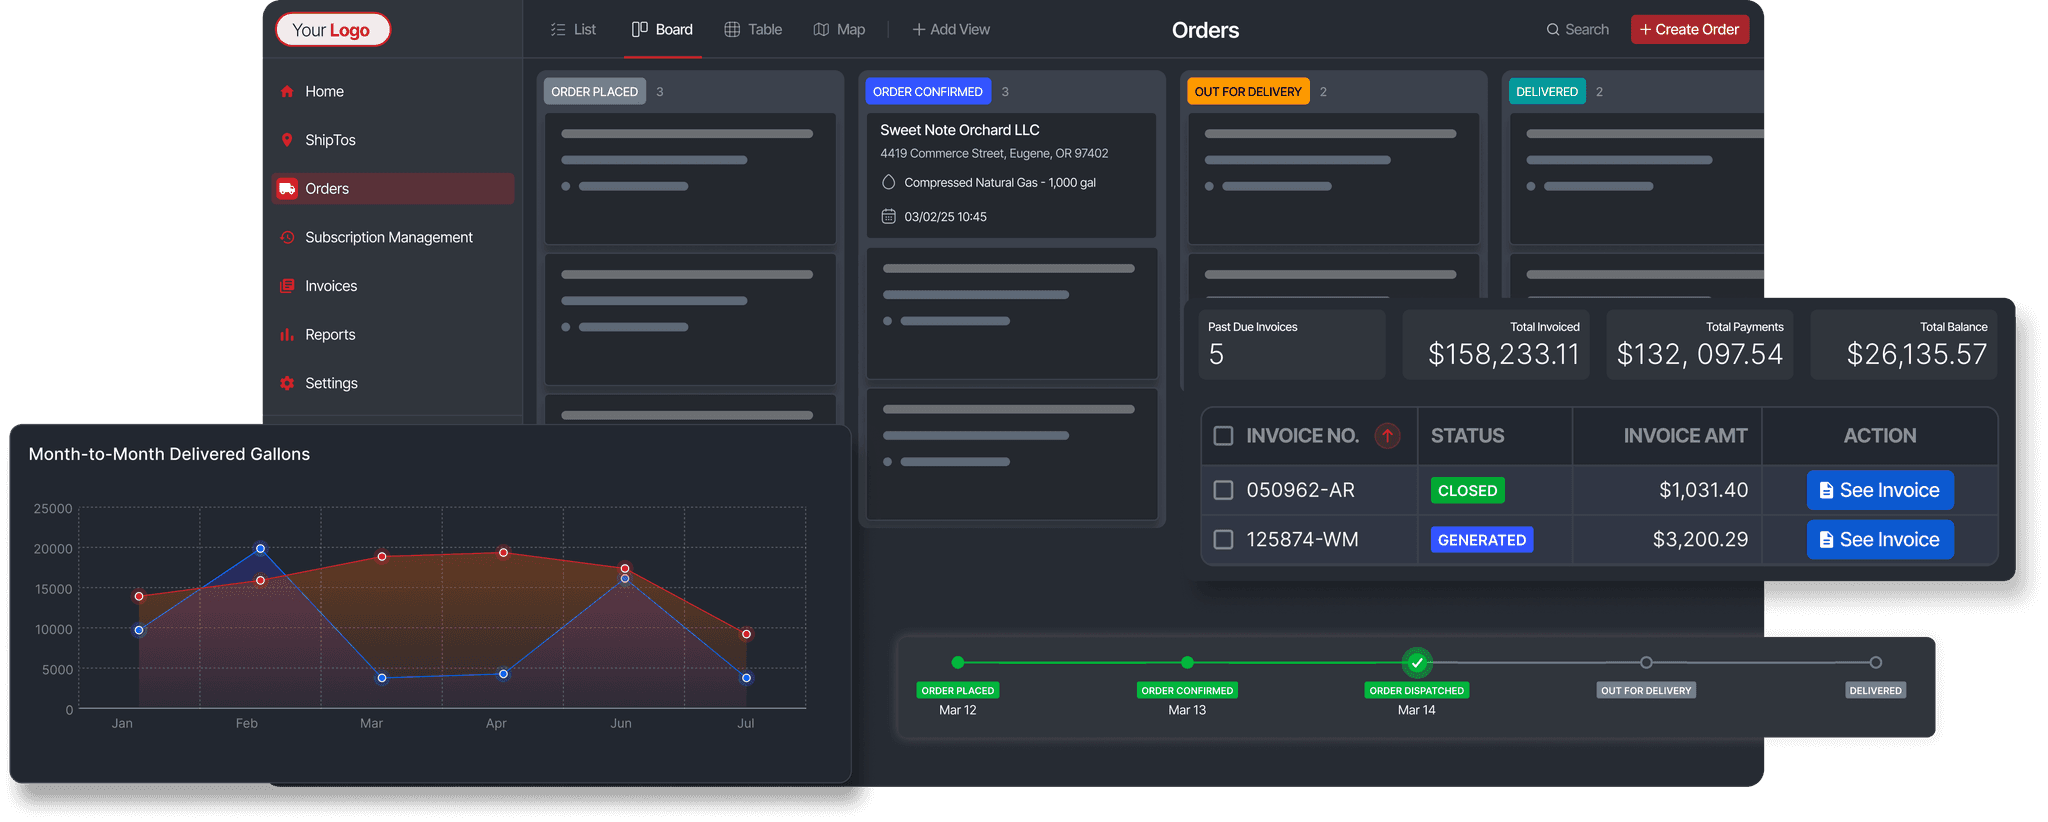Open Subscription Management in the sidebar

393,237
